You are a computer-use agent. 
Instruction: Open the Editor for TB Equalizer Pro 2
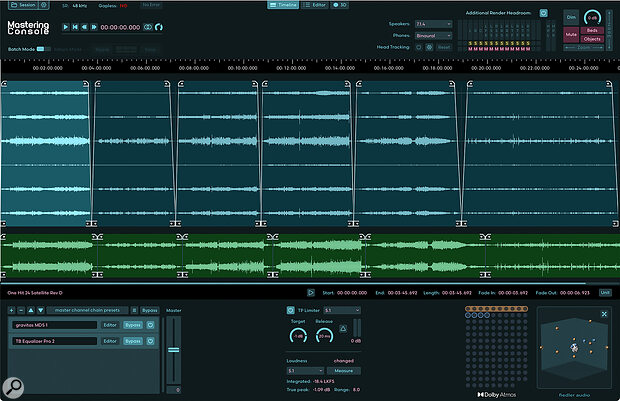click(110, 341)
